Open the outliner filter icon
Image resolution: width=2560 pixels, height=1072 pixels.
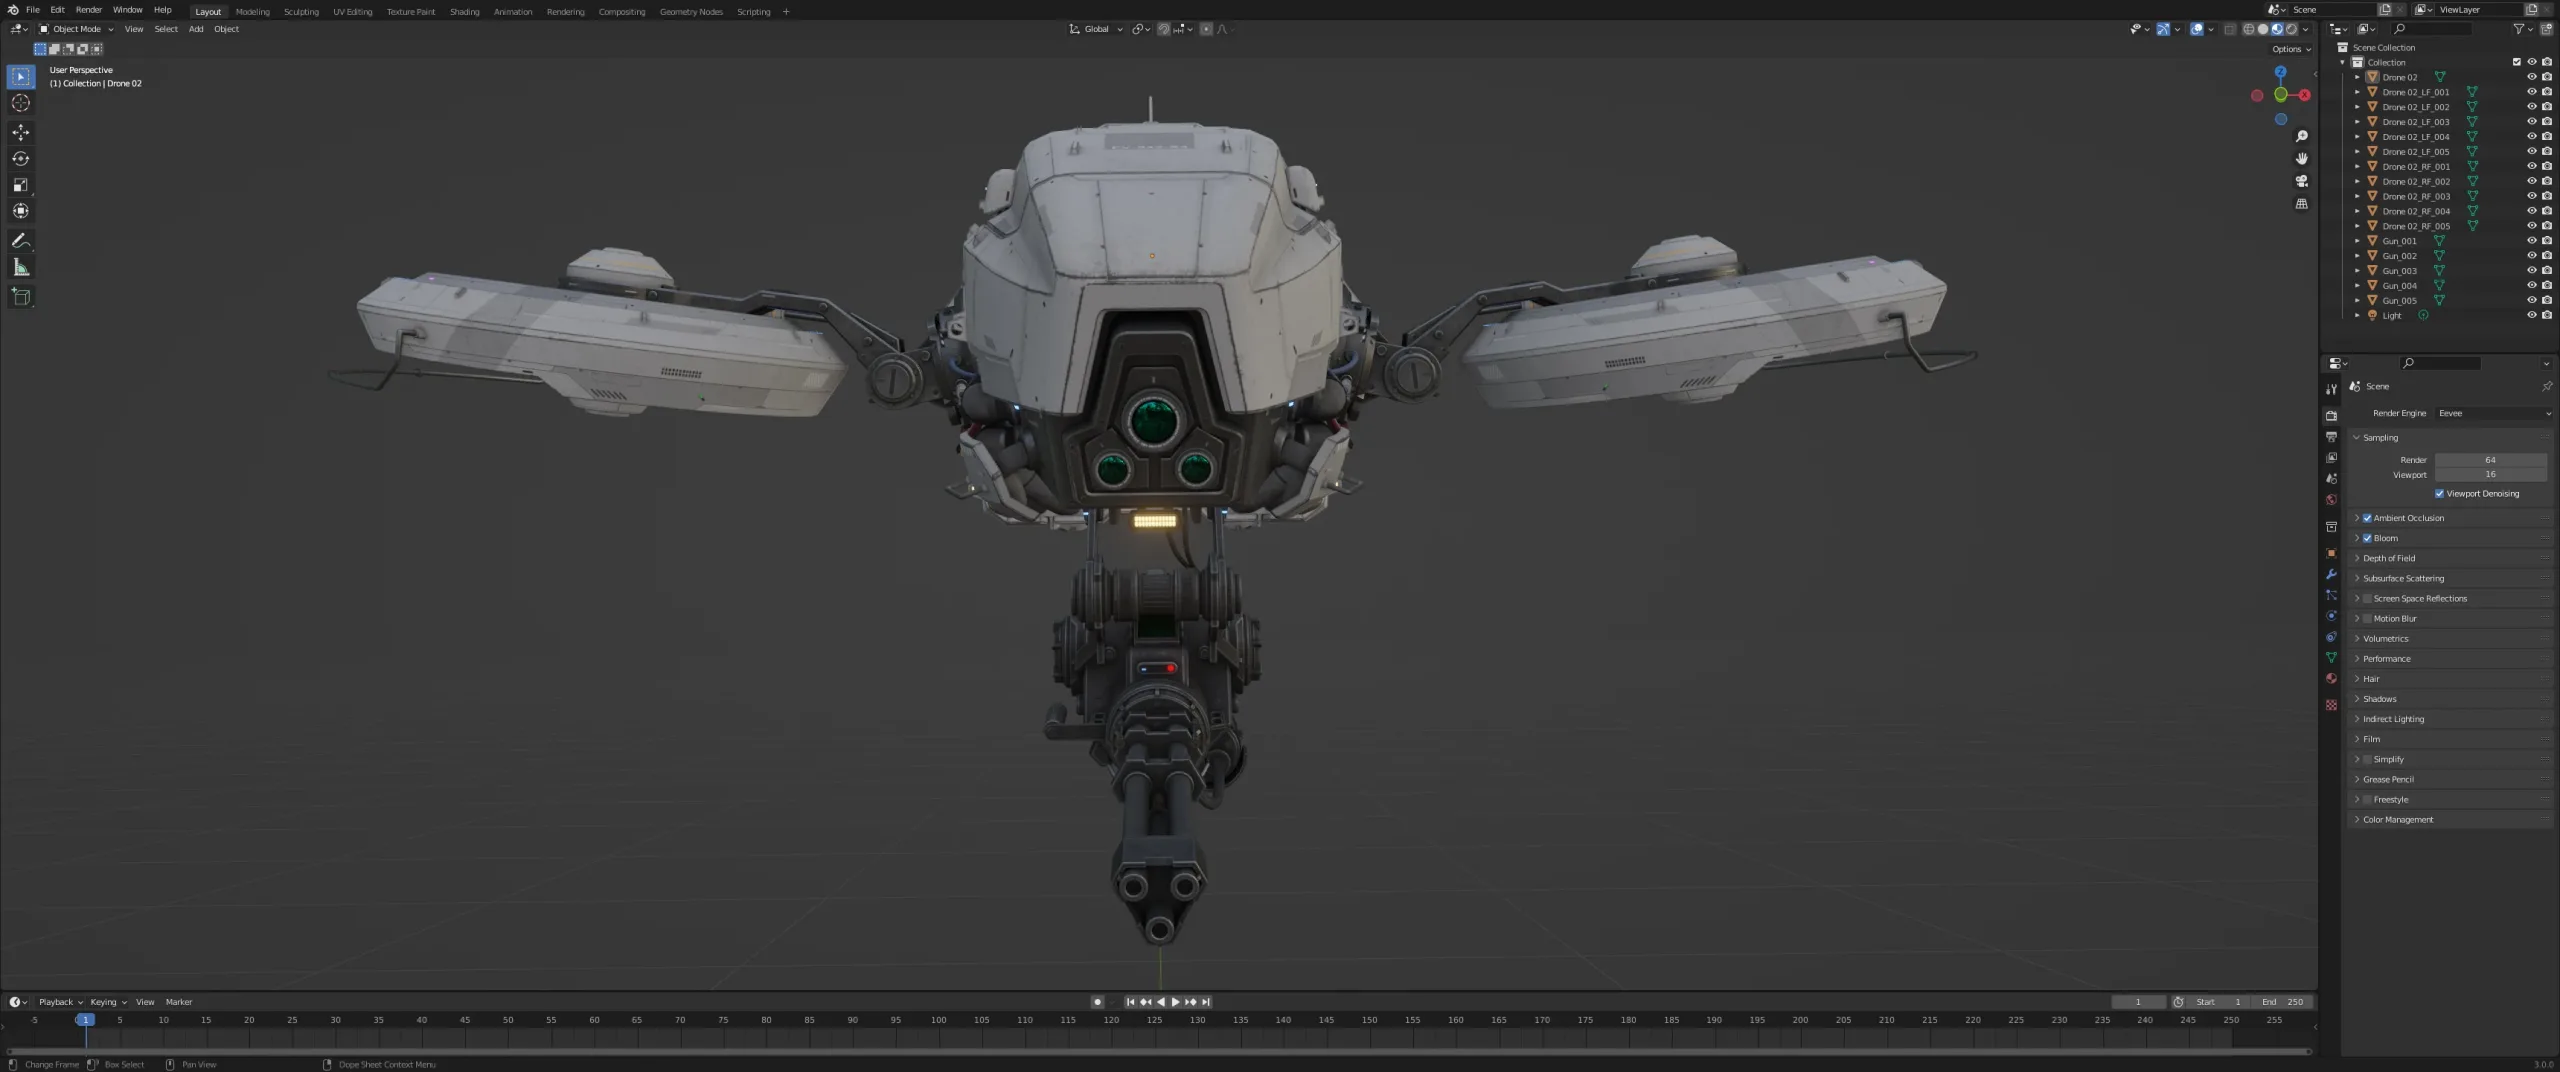tap(2519, 29)
